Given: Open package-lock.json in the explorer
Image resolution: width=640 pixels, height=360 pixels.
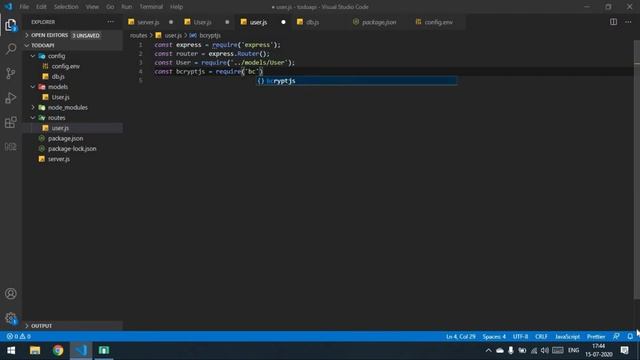Looking at the screenshot, I should pyautogui.click(x=72, y=149).
